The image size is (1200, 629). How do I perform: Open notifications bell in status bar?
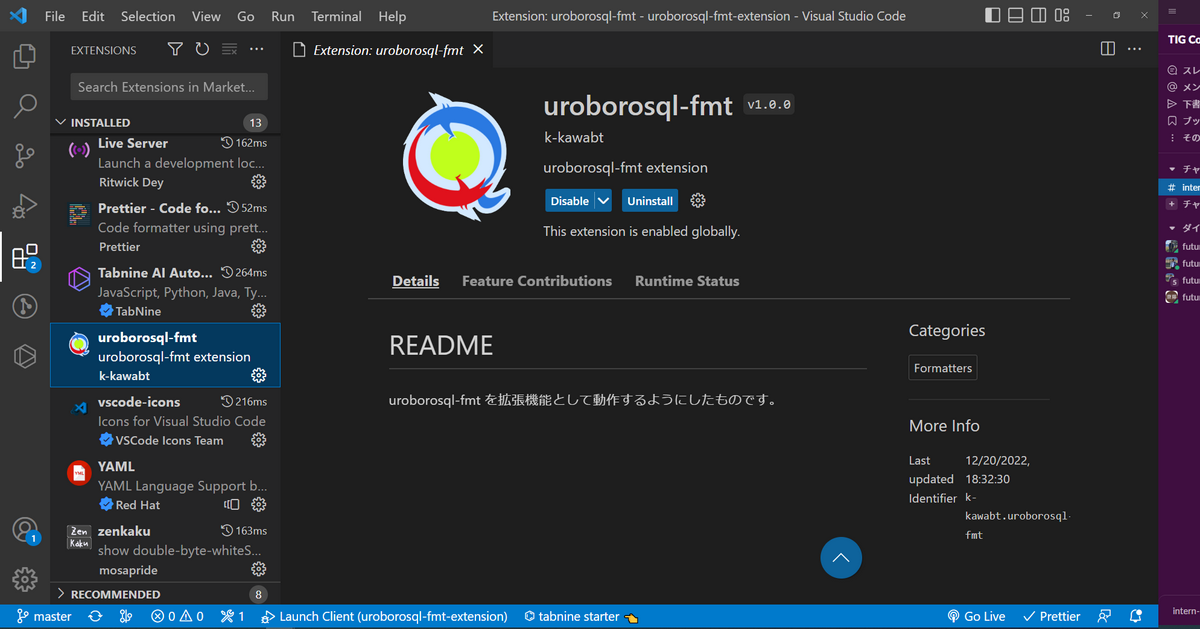pyautogui.click(x=1136, y=617)
